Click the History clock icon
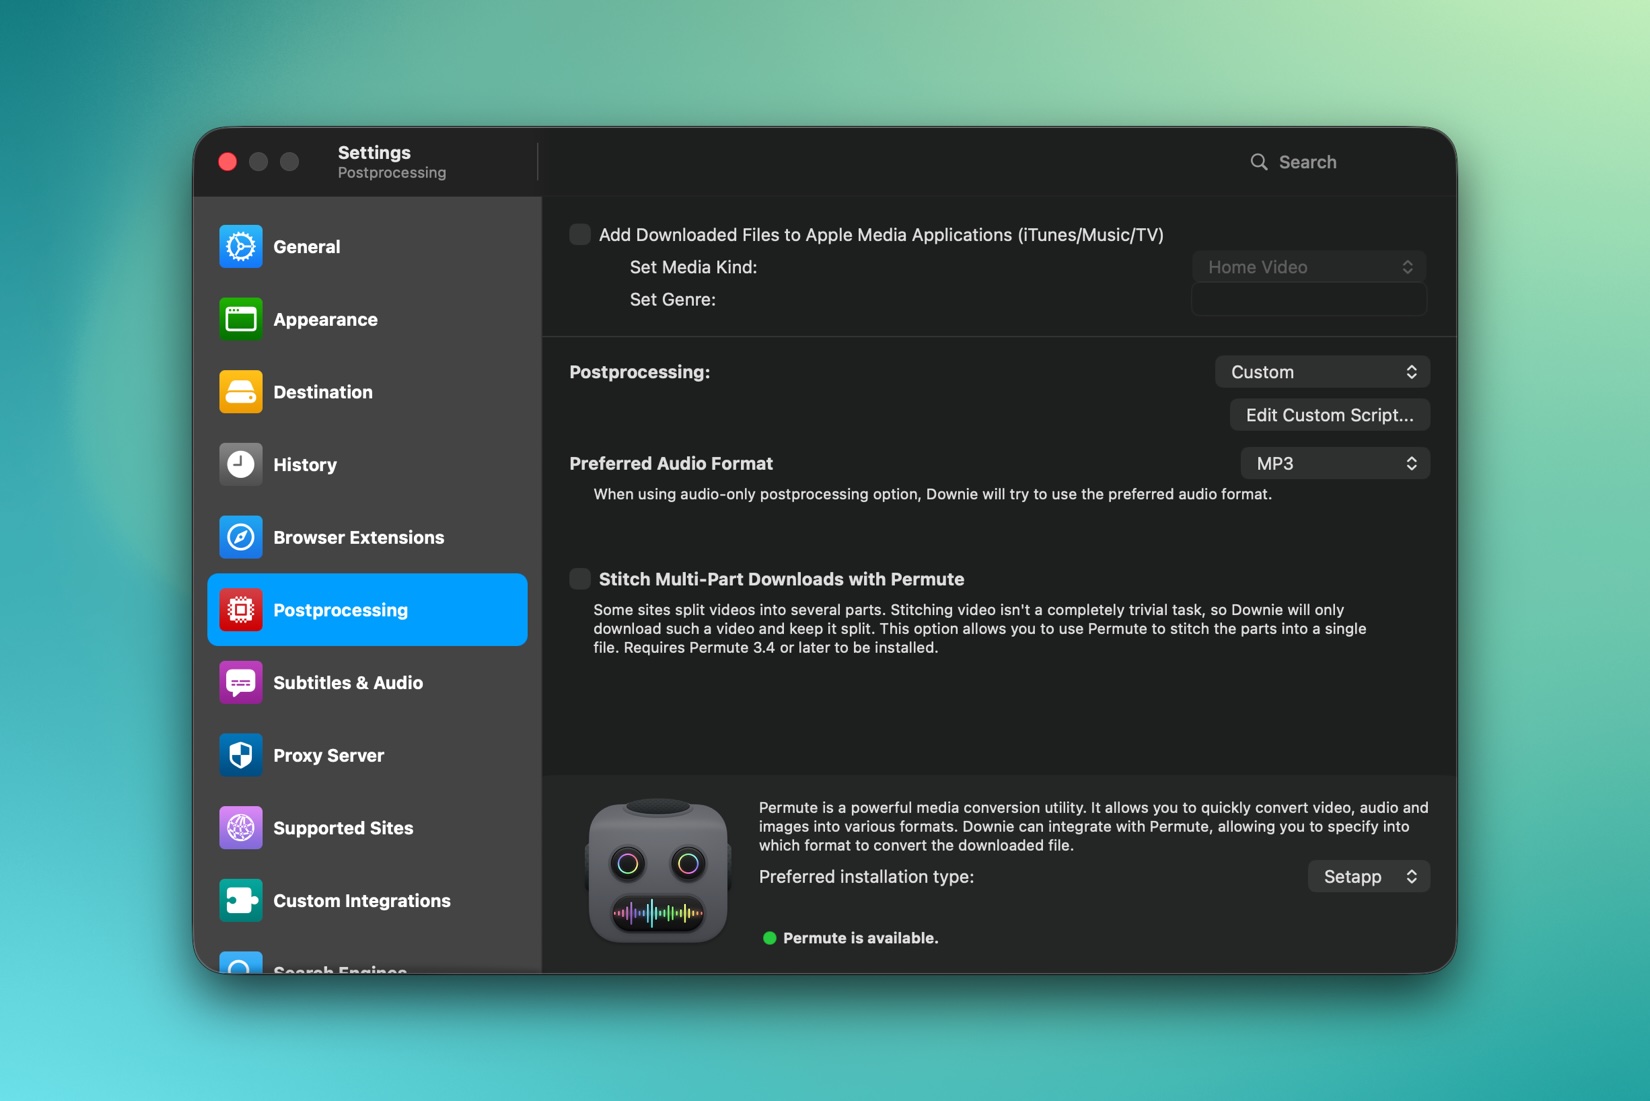 tap(241, 465)
